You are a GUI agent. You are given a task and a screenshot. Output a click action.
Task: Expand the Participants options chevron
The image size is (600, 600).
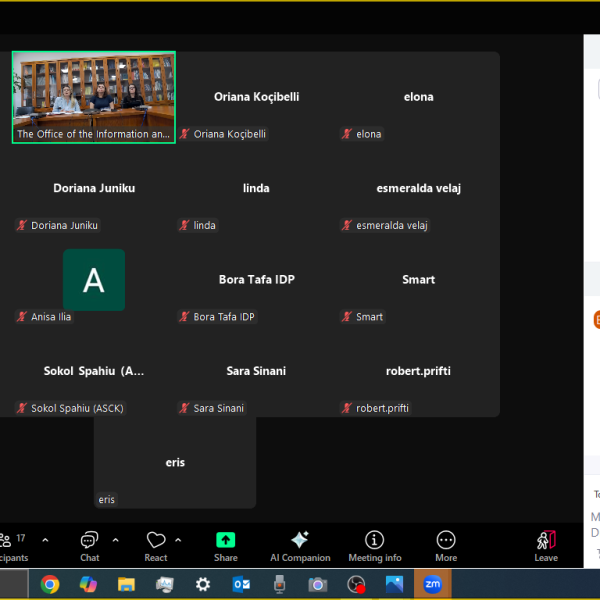tap(44, 540)
